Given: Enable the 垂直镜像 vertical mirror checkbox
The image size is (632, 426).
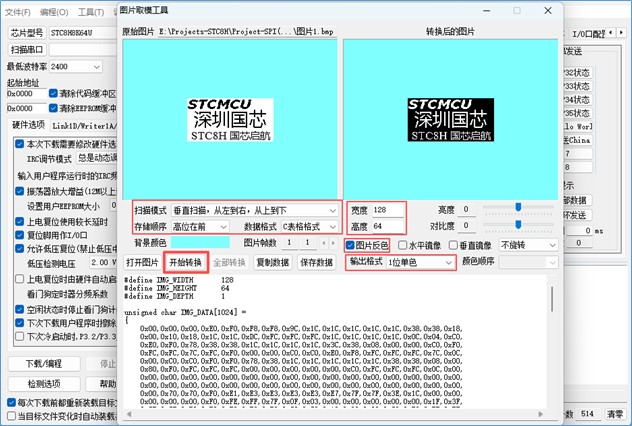Looking at the screenshot, I should tap(453, 245).
